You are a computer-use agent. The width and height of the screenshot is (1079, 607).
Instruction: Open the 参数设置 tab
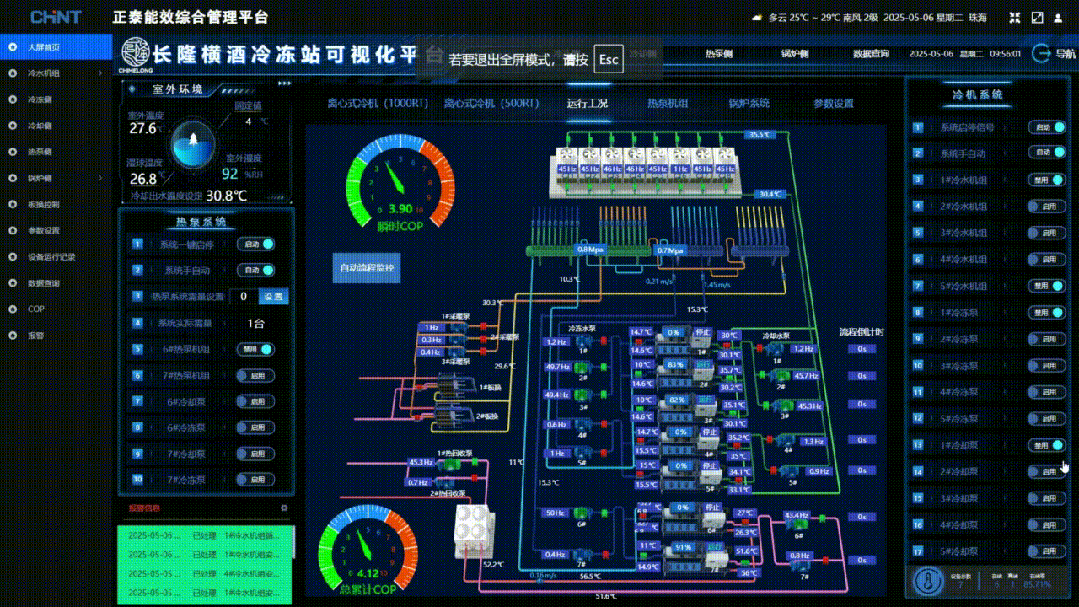click(x=833, y=103)
